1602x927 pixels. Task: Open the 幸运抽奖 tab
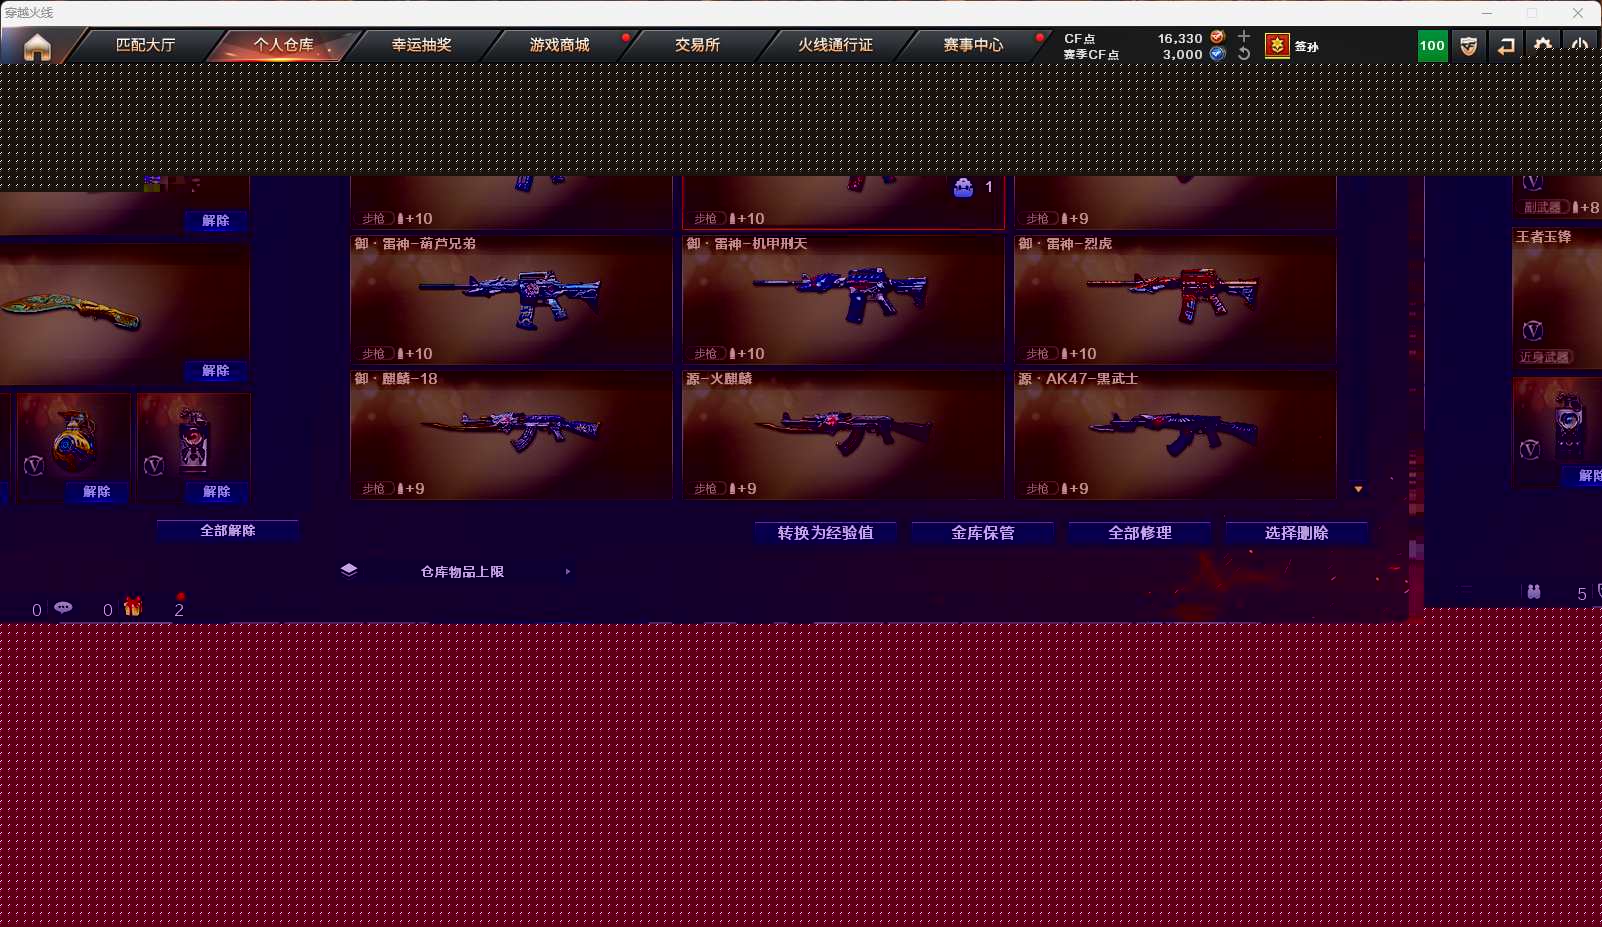[x=421, y=45]
